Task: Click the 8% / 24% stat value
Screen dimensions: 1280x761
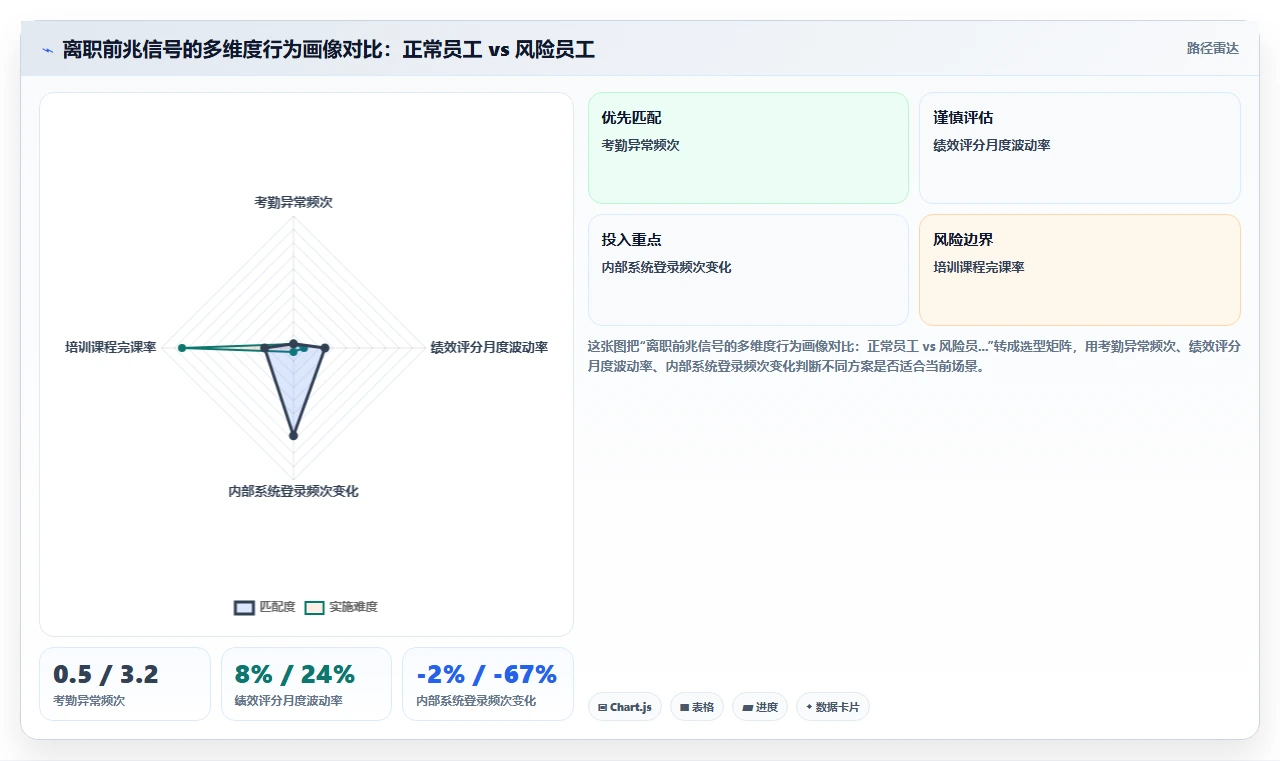Action: (x=295, y=675)
